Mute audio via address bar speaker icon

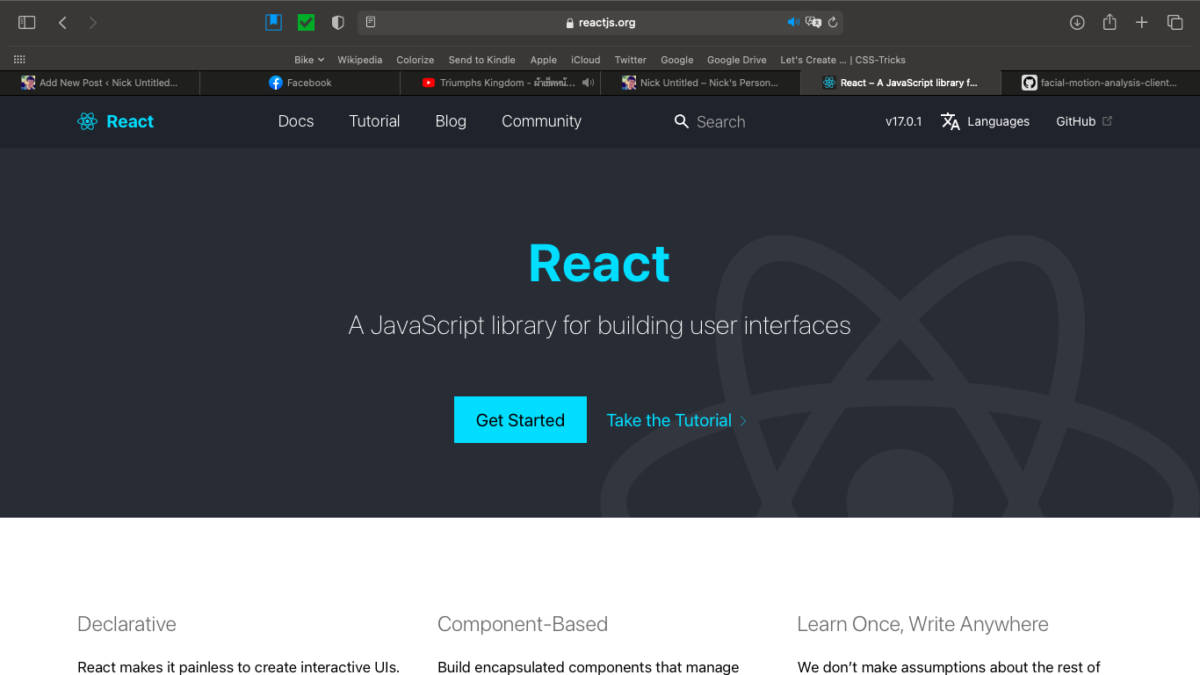pos(793,22)
